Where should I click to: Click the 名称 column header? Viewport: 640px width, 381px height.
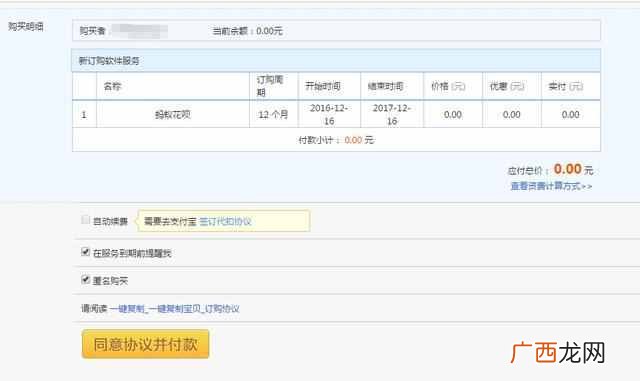click(173, 86)
